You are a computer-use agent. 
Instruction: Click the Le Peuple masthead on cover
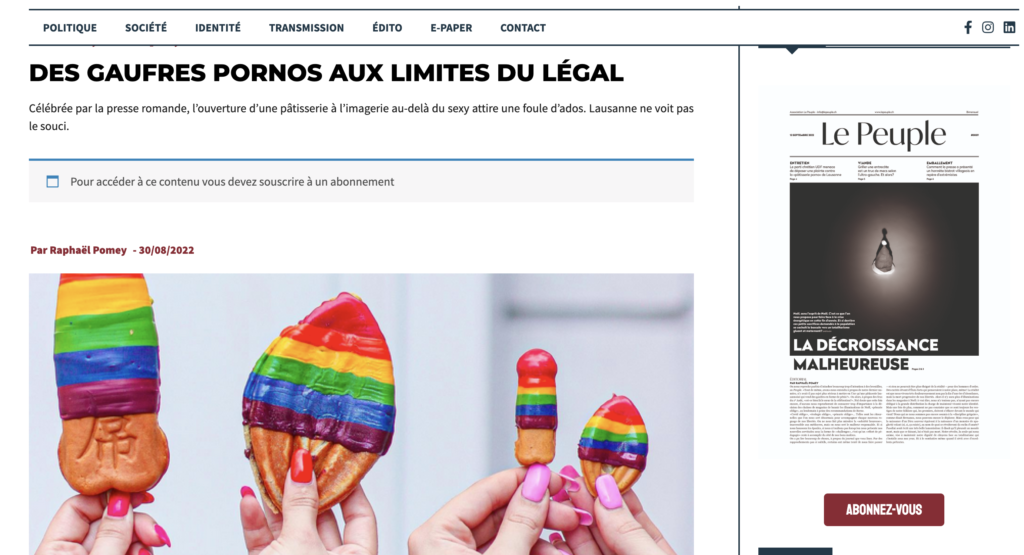pyautogui.click(x=883, y=135)
